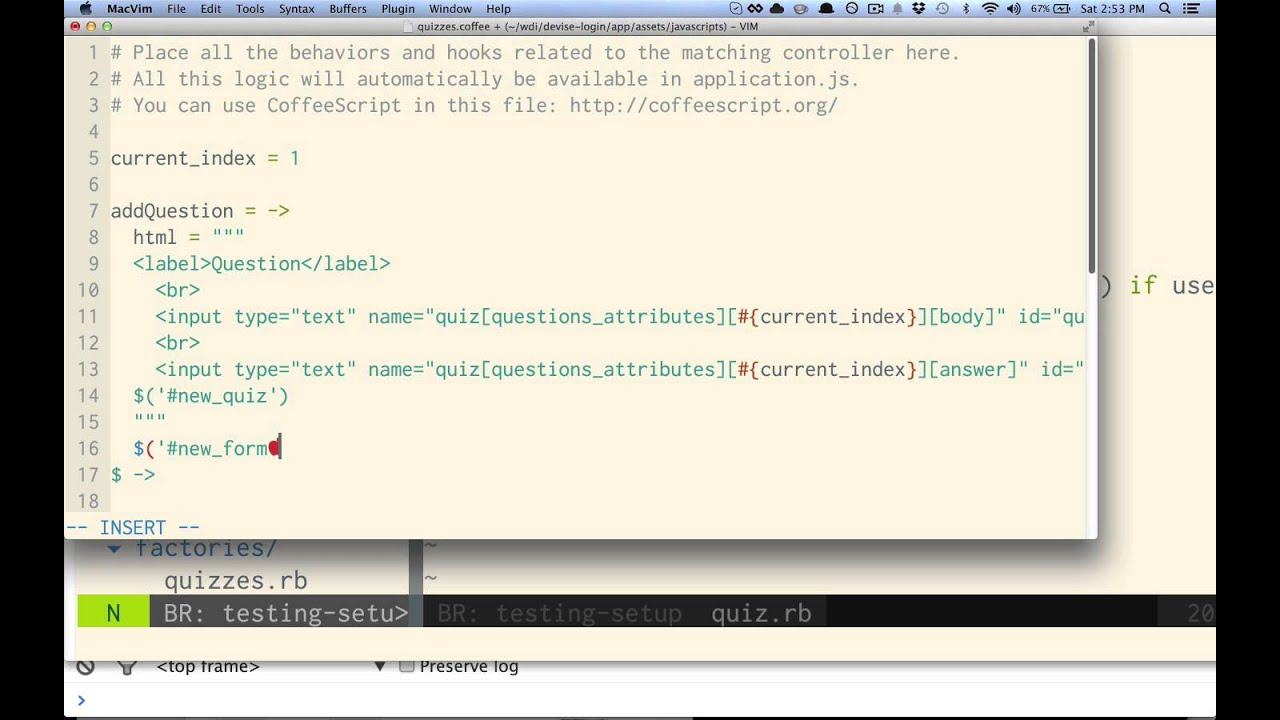1280x720 pixels.
Task: Click the console prompt input line
Action: point(640,701)
